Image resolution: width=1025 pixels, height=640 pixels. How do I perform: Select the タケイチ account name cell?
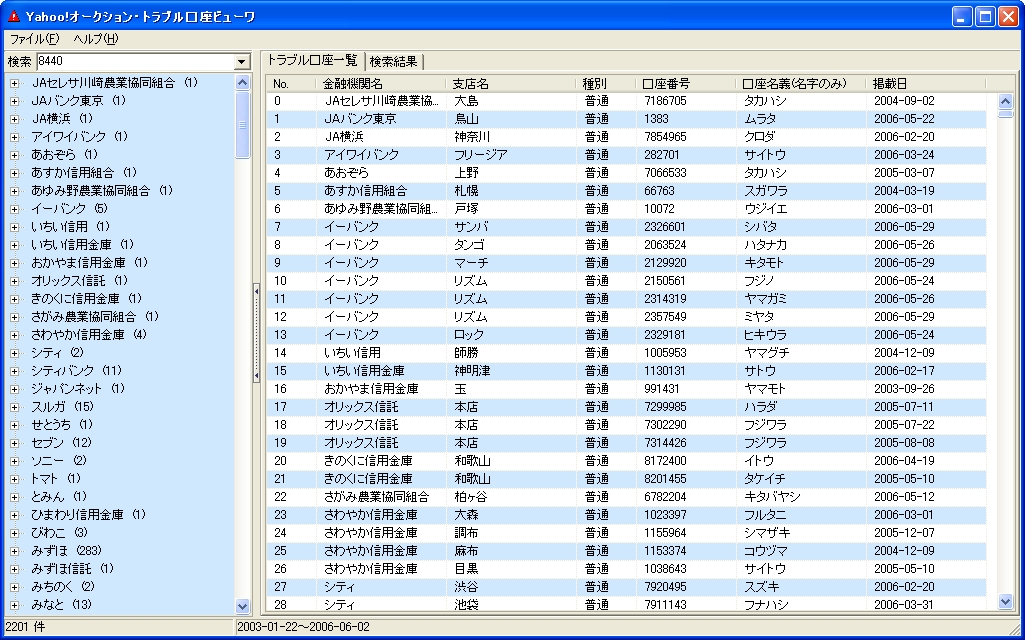pyautogui.click(x=765, y=479)
